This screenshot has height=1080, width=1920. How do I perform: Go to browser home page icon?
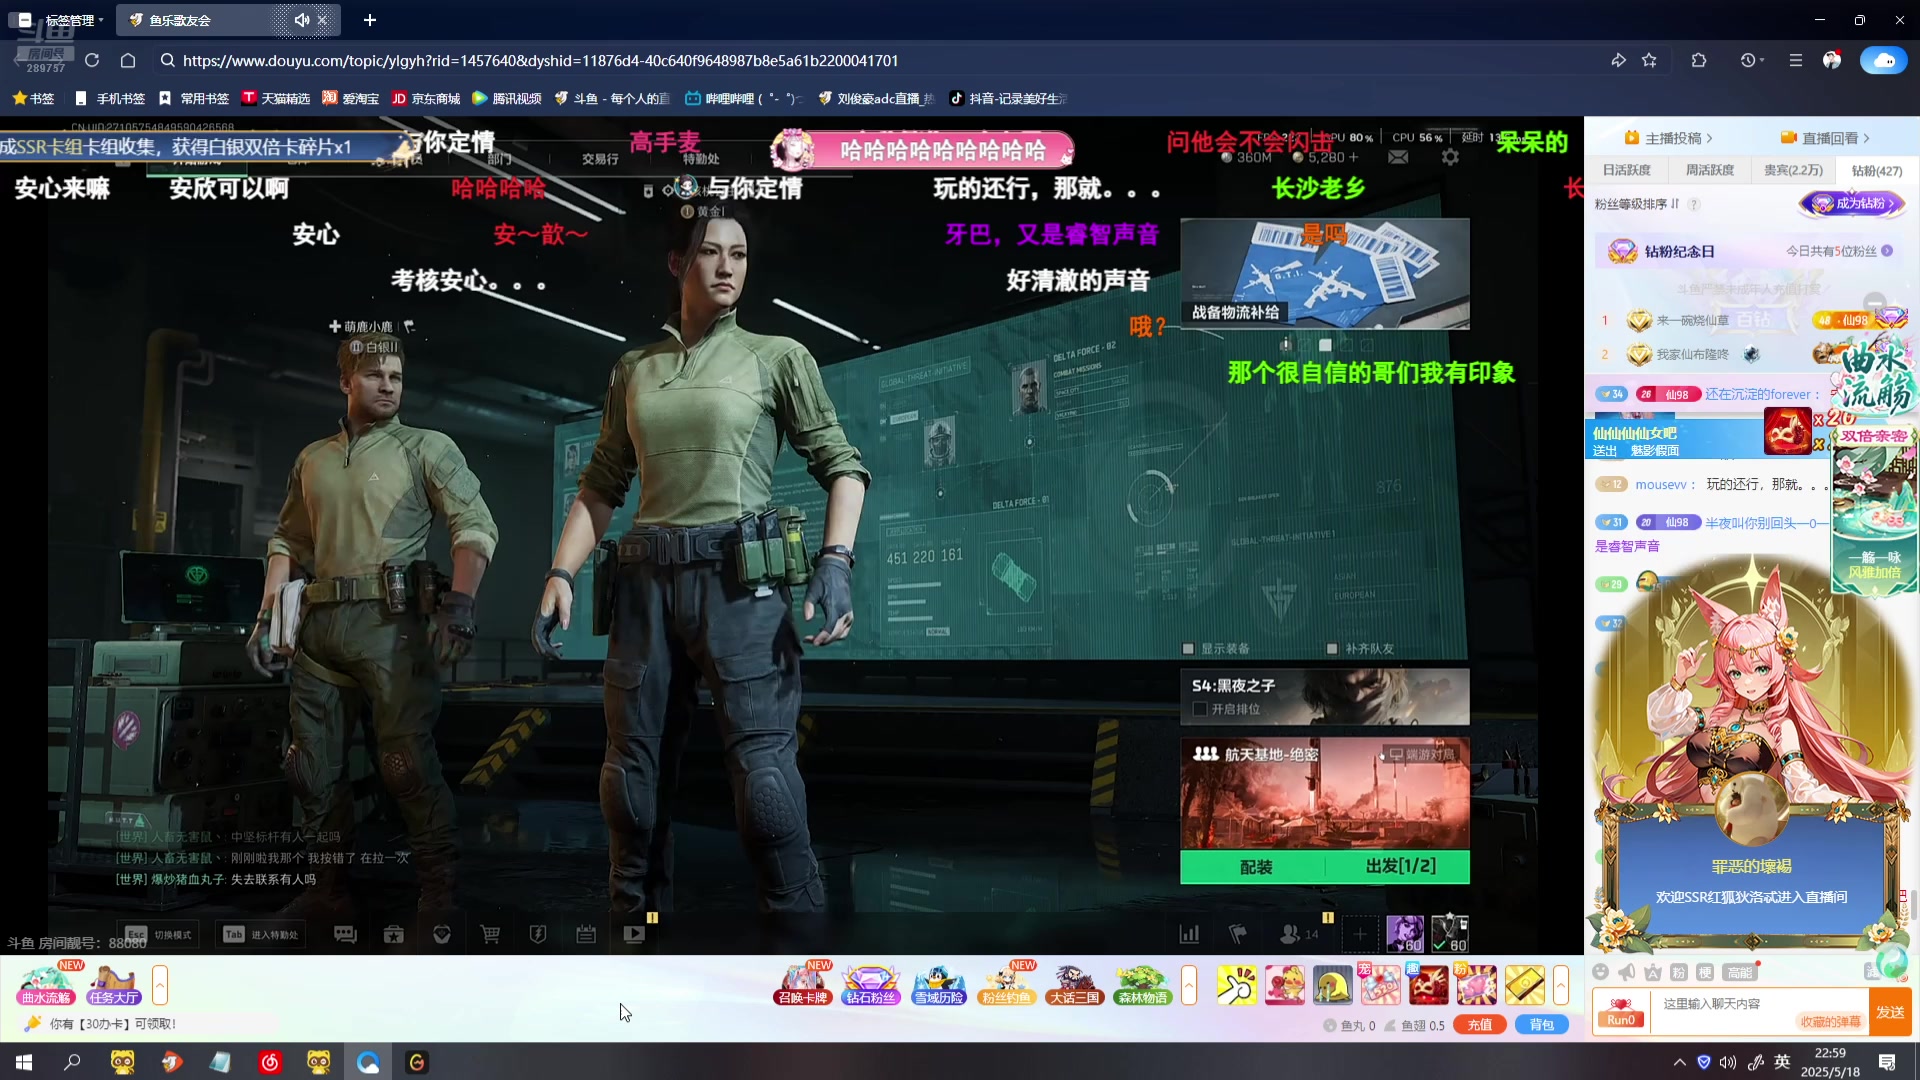point(128,60)
